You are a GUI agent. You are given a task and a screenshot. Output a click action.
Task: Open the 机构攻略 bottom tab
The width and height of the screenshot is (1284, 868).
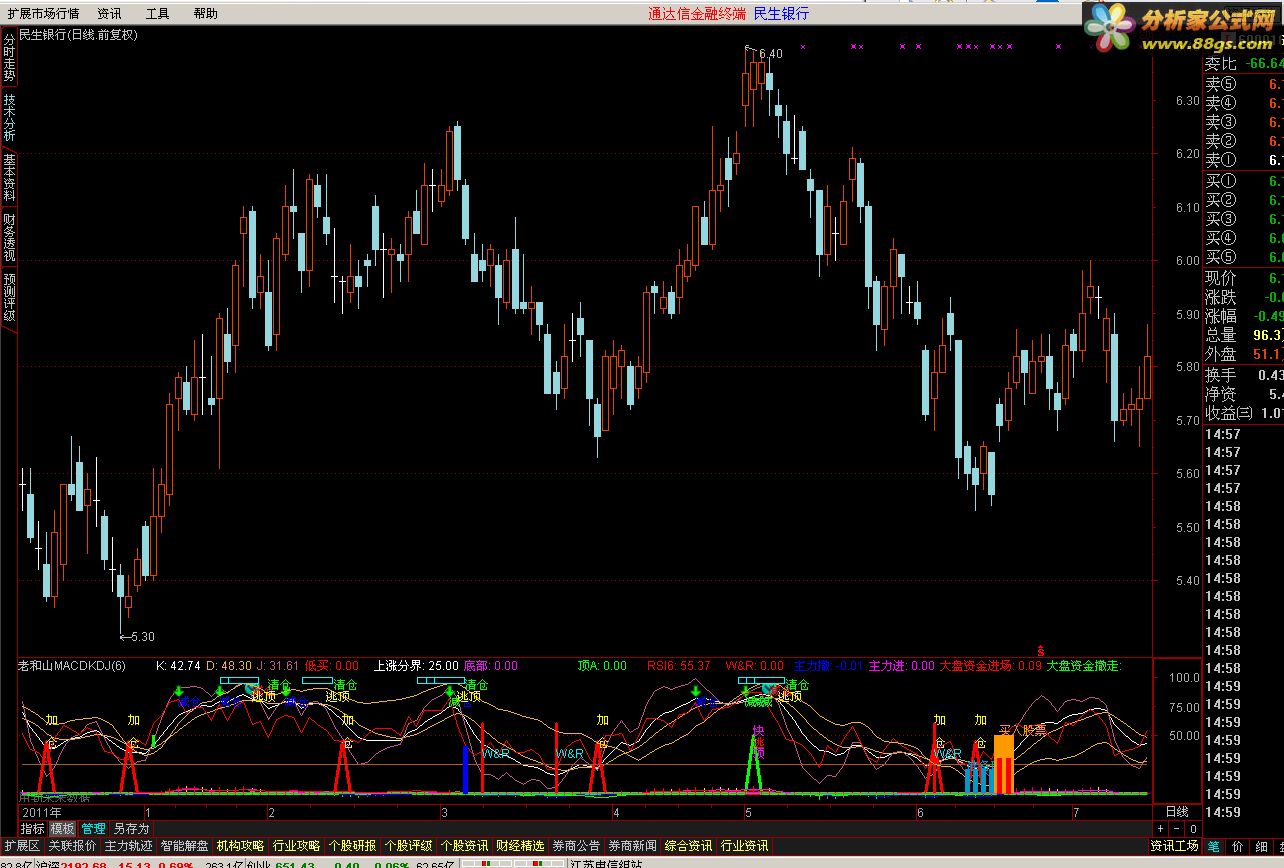tap(240, 846)
